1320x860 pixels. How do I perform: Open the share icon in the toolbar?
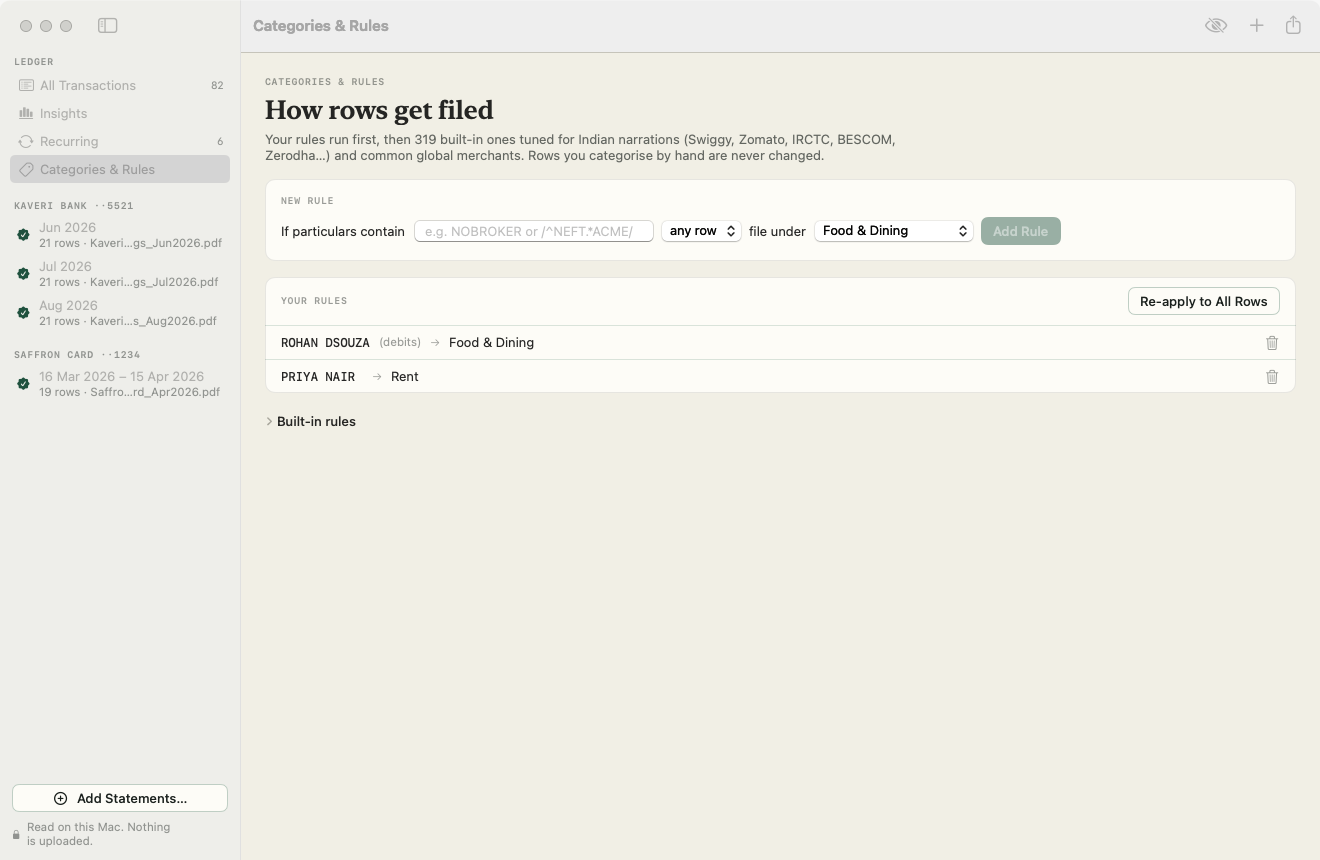(1293, 25)
